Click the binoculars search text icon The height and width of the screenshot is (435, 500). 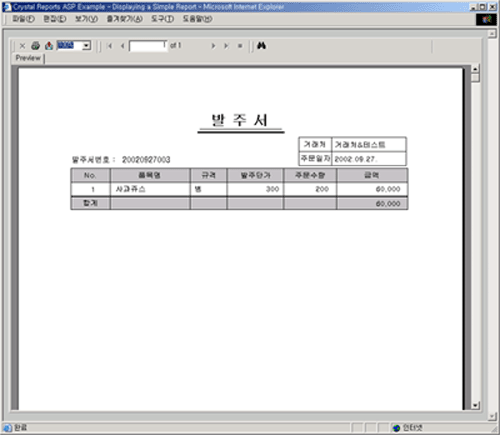click(261, 46)
